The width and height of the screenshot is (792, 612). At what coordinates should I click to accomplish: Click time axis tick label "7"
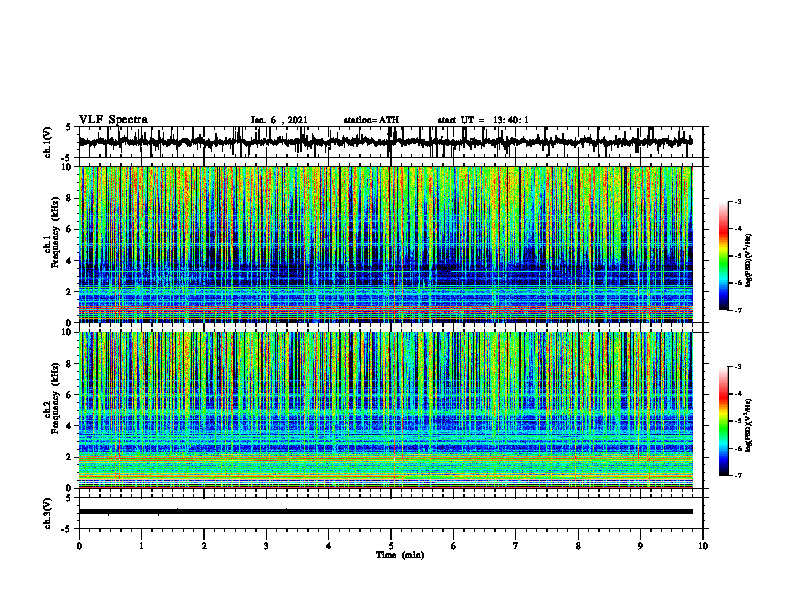pyautogui.click(x=516, y=546)
